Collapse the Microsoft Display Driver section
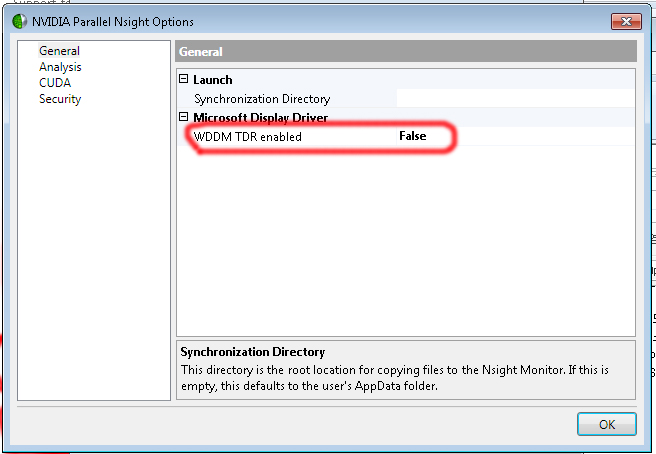 point(183,118)
